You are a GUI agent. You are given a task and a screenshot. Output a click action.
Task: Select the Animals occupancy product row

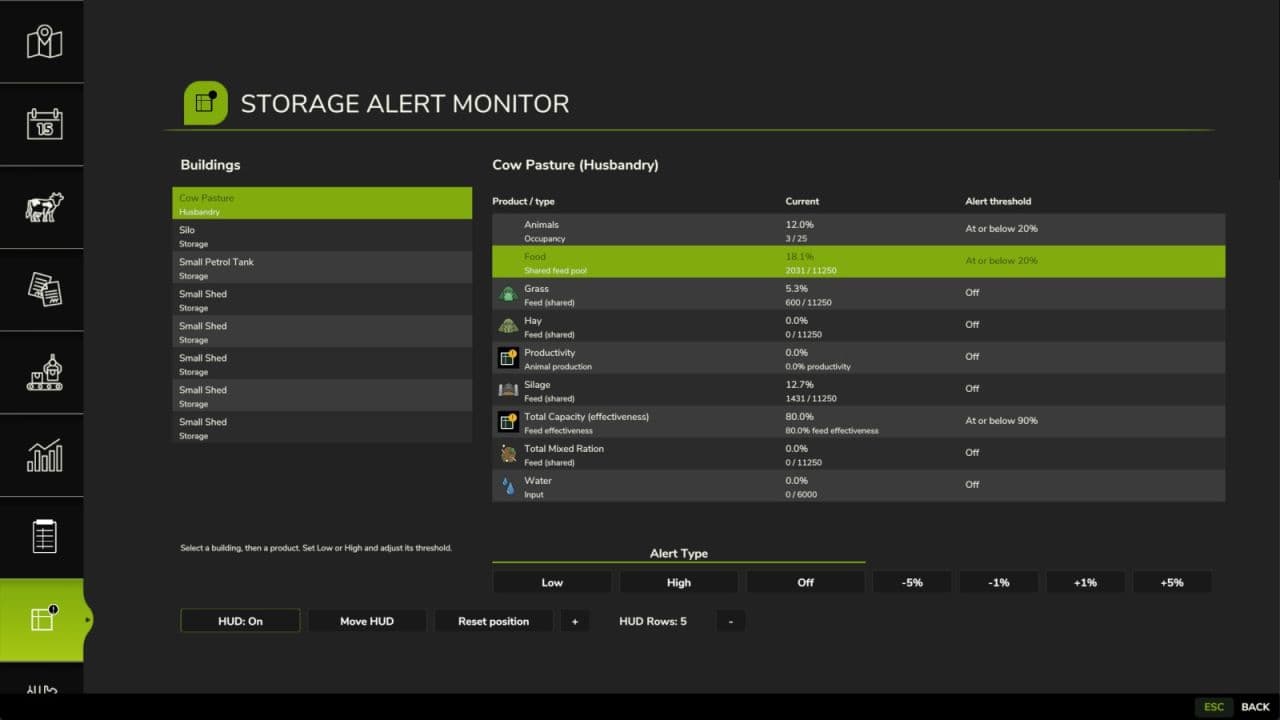coord(858,230)
